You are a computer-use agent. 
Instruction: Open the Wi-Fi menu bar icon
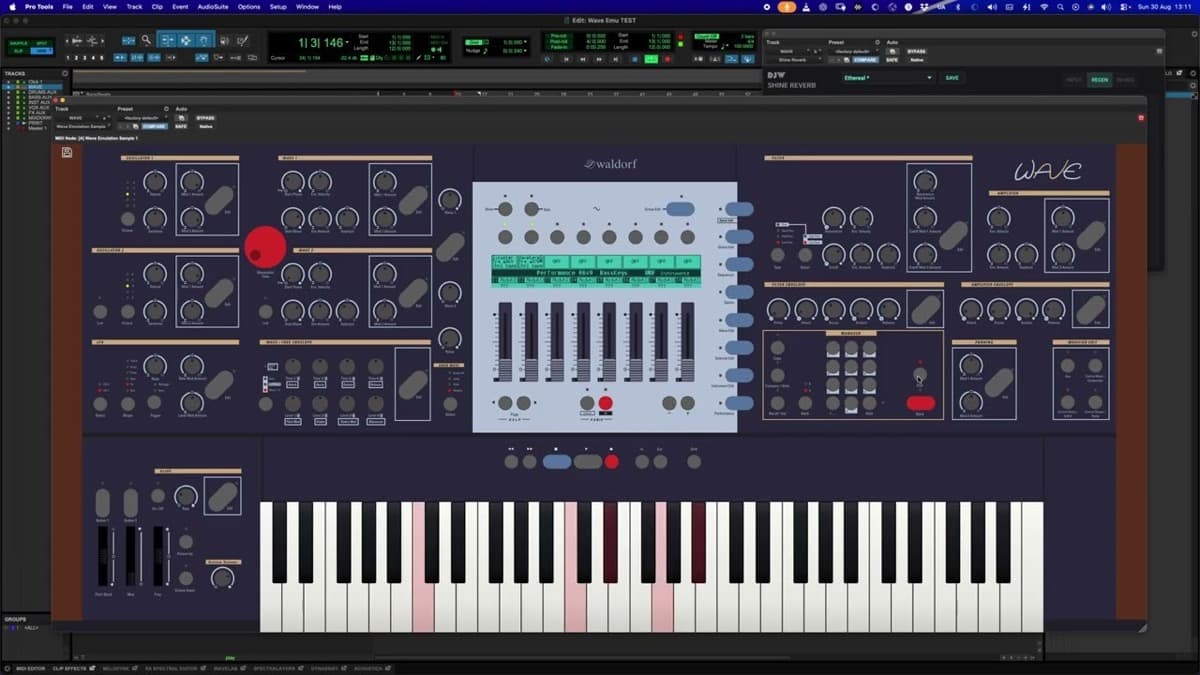point(1044,6)
